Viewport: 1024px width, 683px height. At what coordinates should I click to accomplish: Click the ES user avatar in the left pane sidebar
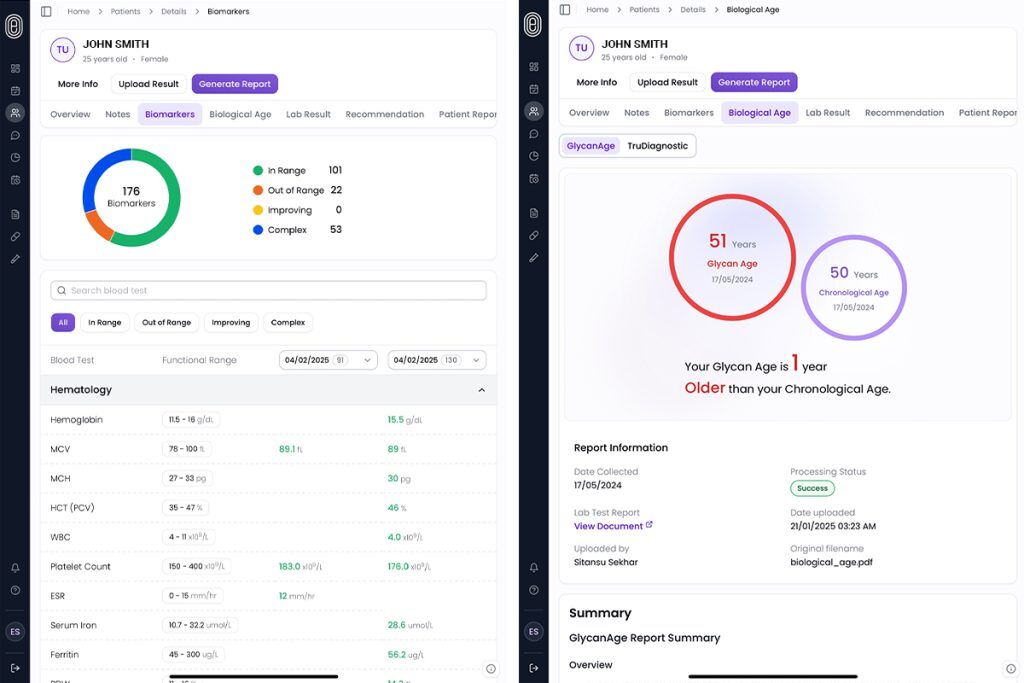(15, 632)
